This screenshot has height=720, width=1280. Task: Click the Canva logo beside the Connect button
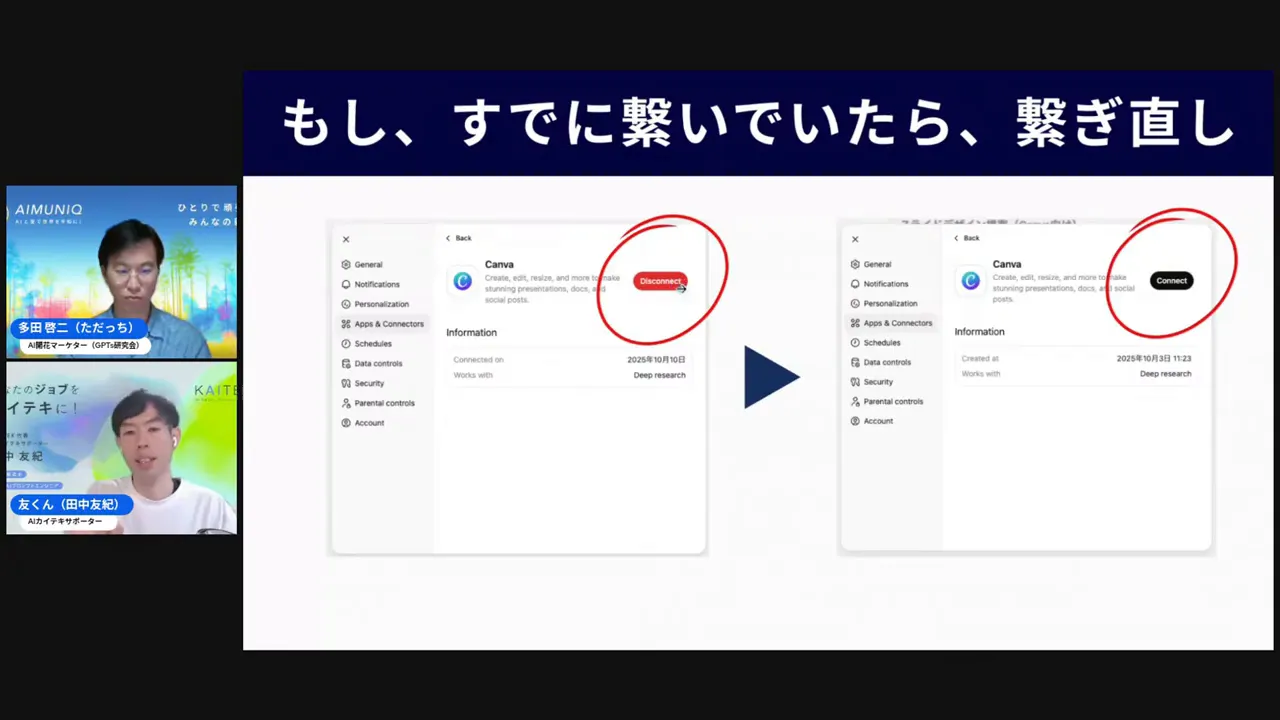(971, 281)
